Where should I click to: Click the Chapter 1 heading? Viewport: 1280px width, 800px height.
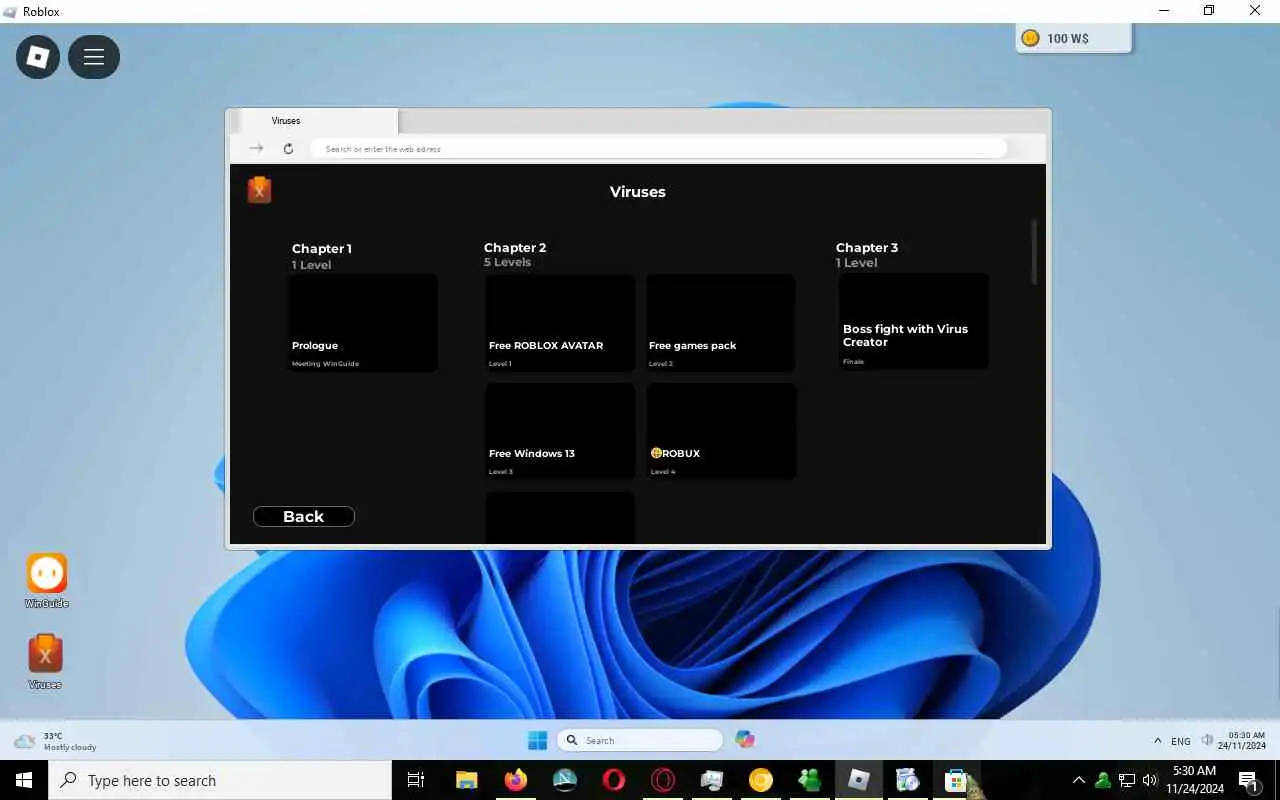pos(322,249)
